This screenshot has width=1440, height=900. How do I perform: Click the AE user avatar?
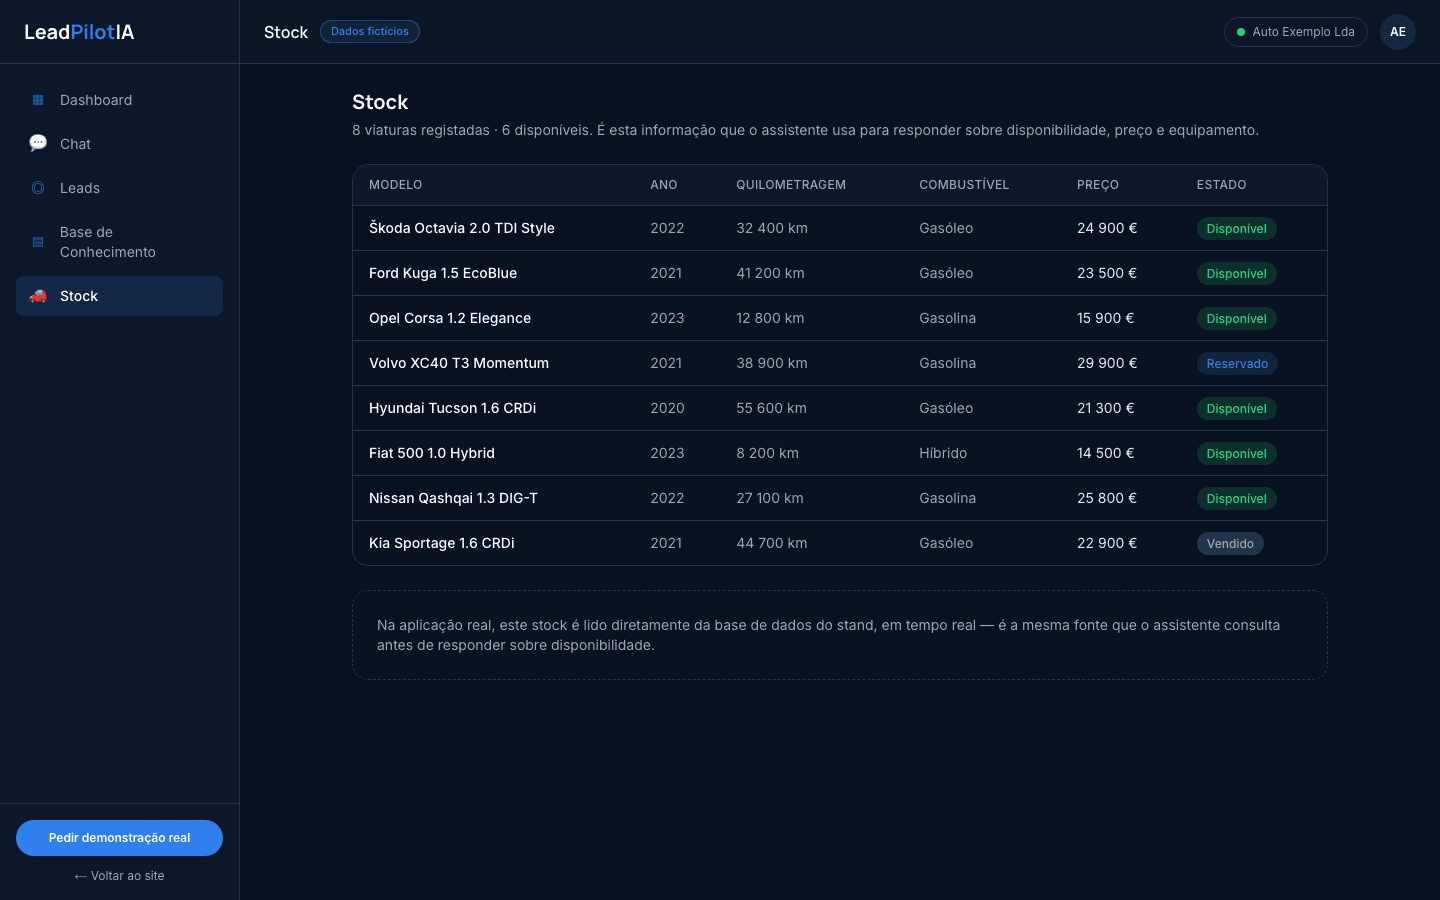tap(1398, 32)
